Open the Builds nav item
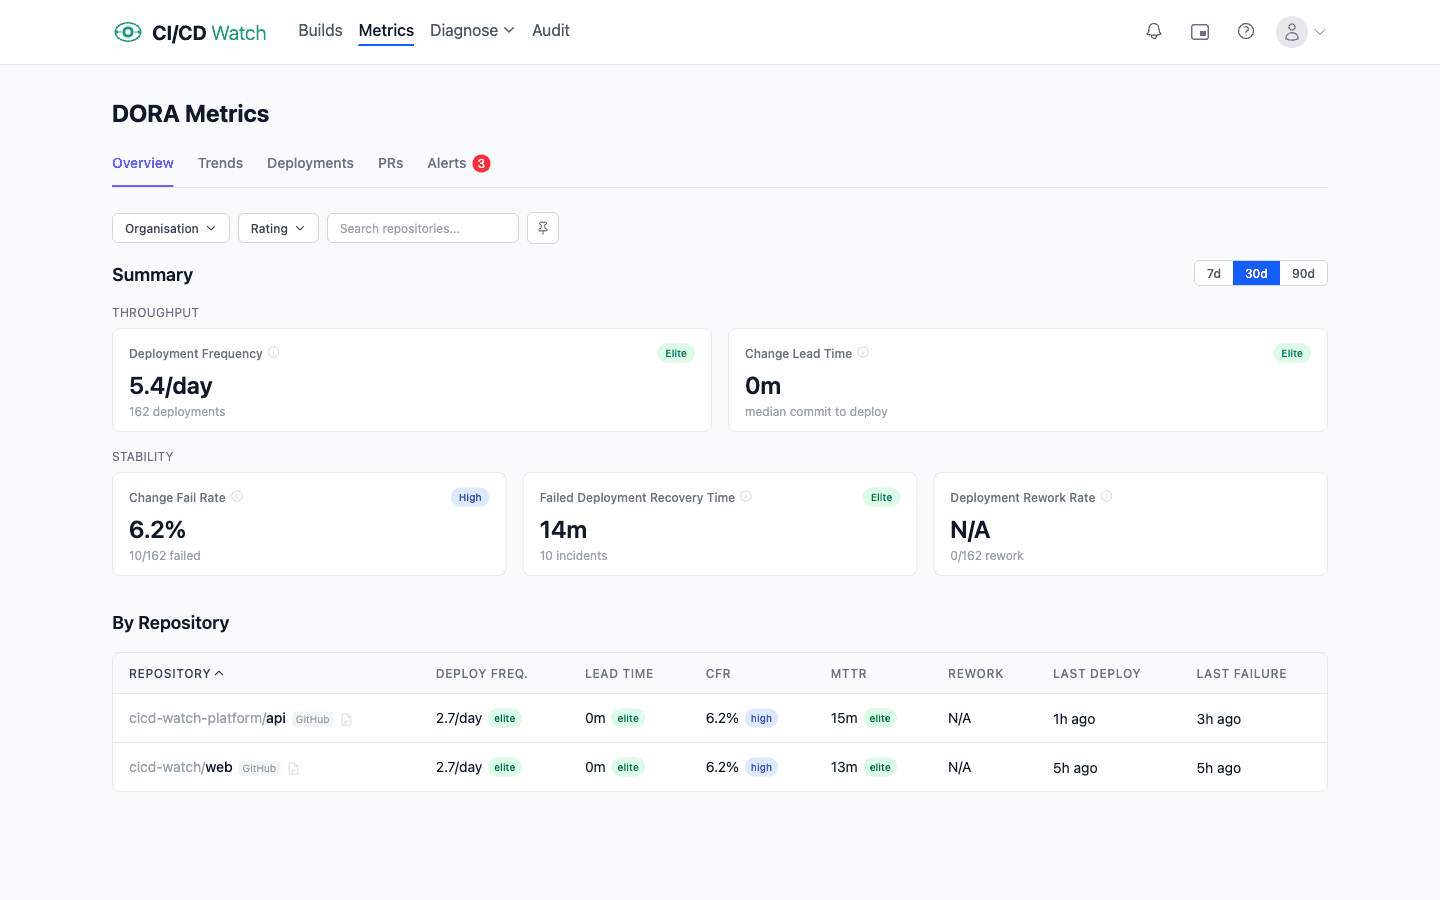The height and width of the screenshot is (900, 1440). (x=320, y=31)
